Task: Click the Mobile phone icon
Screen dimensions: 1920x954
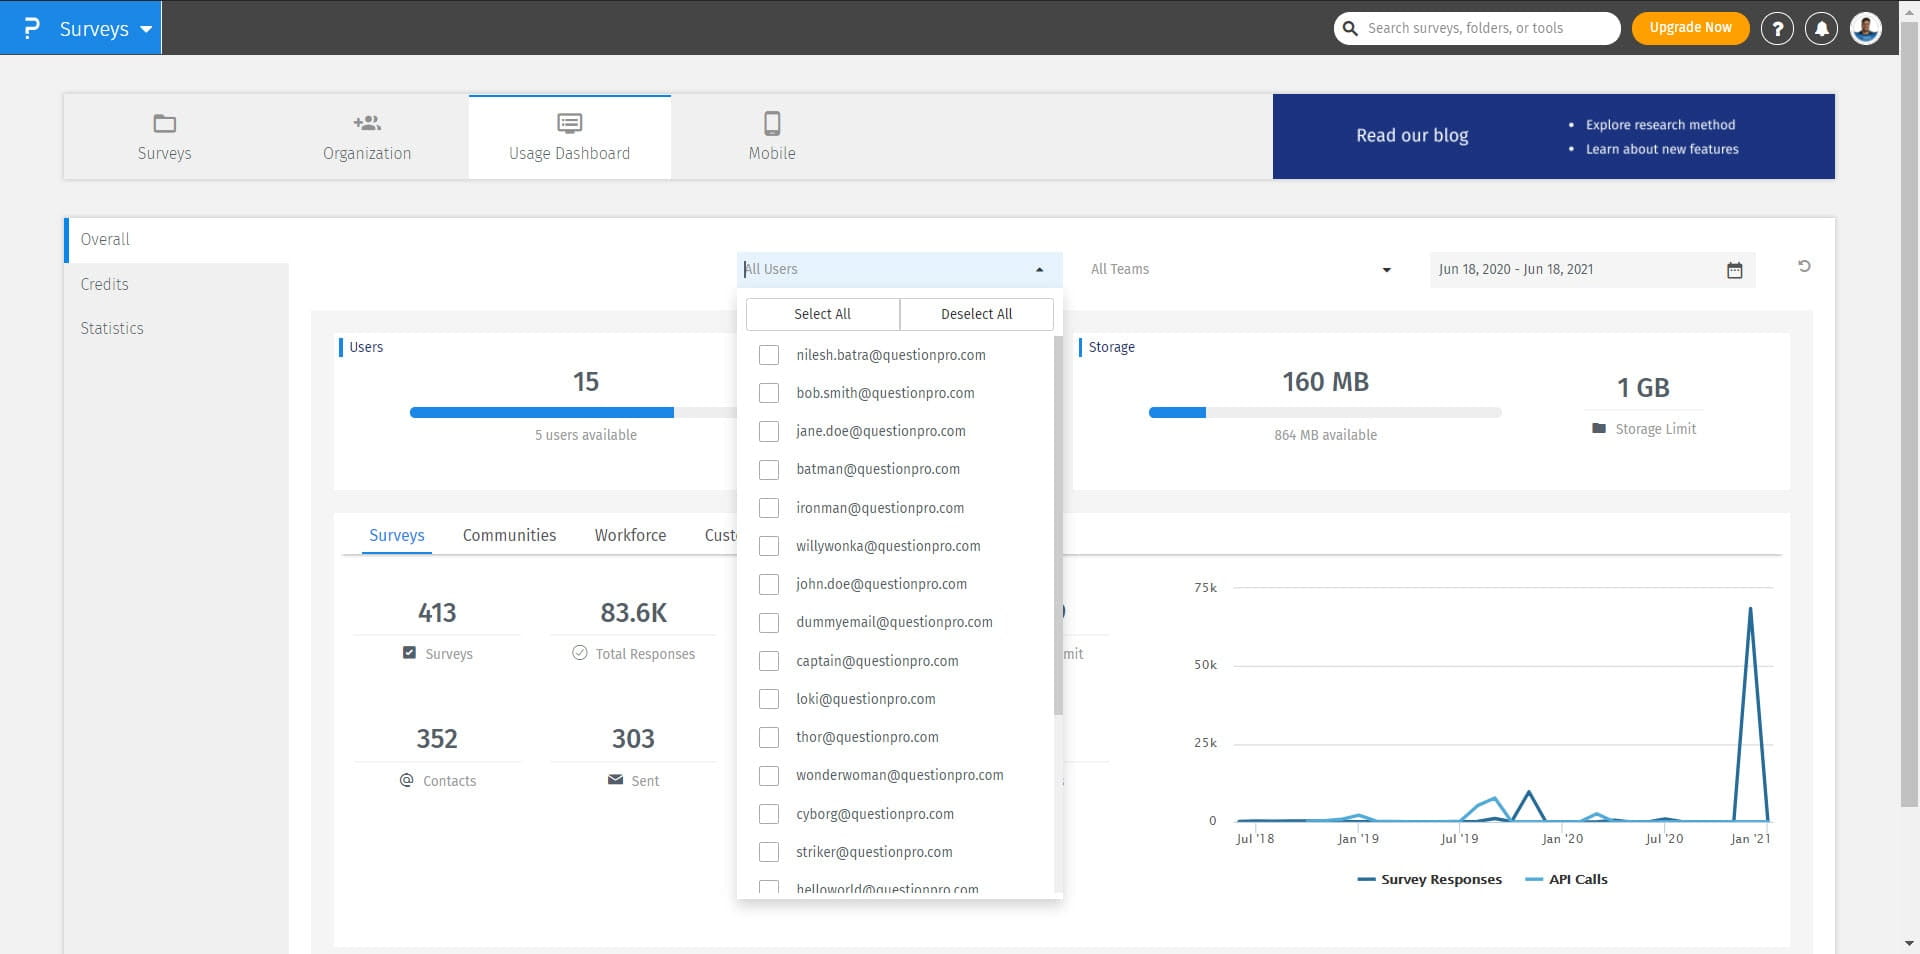Action: tap(772, 124)
